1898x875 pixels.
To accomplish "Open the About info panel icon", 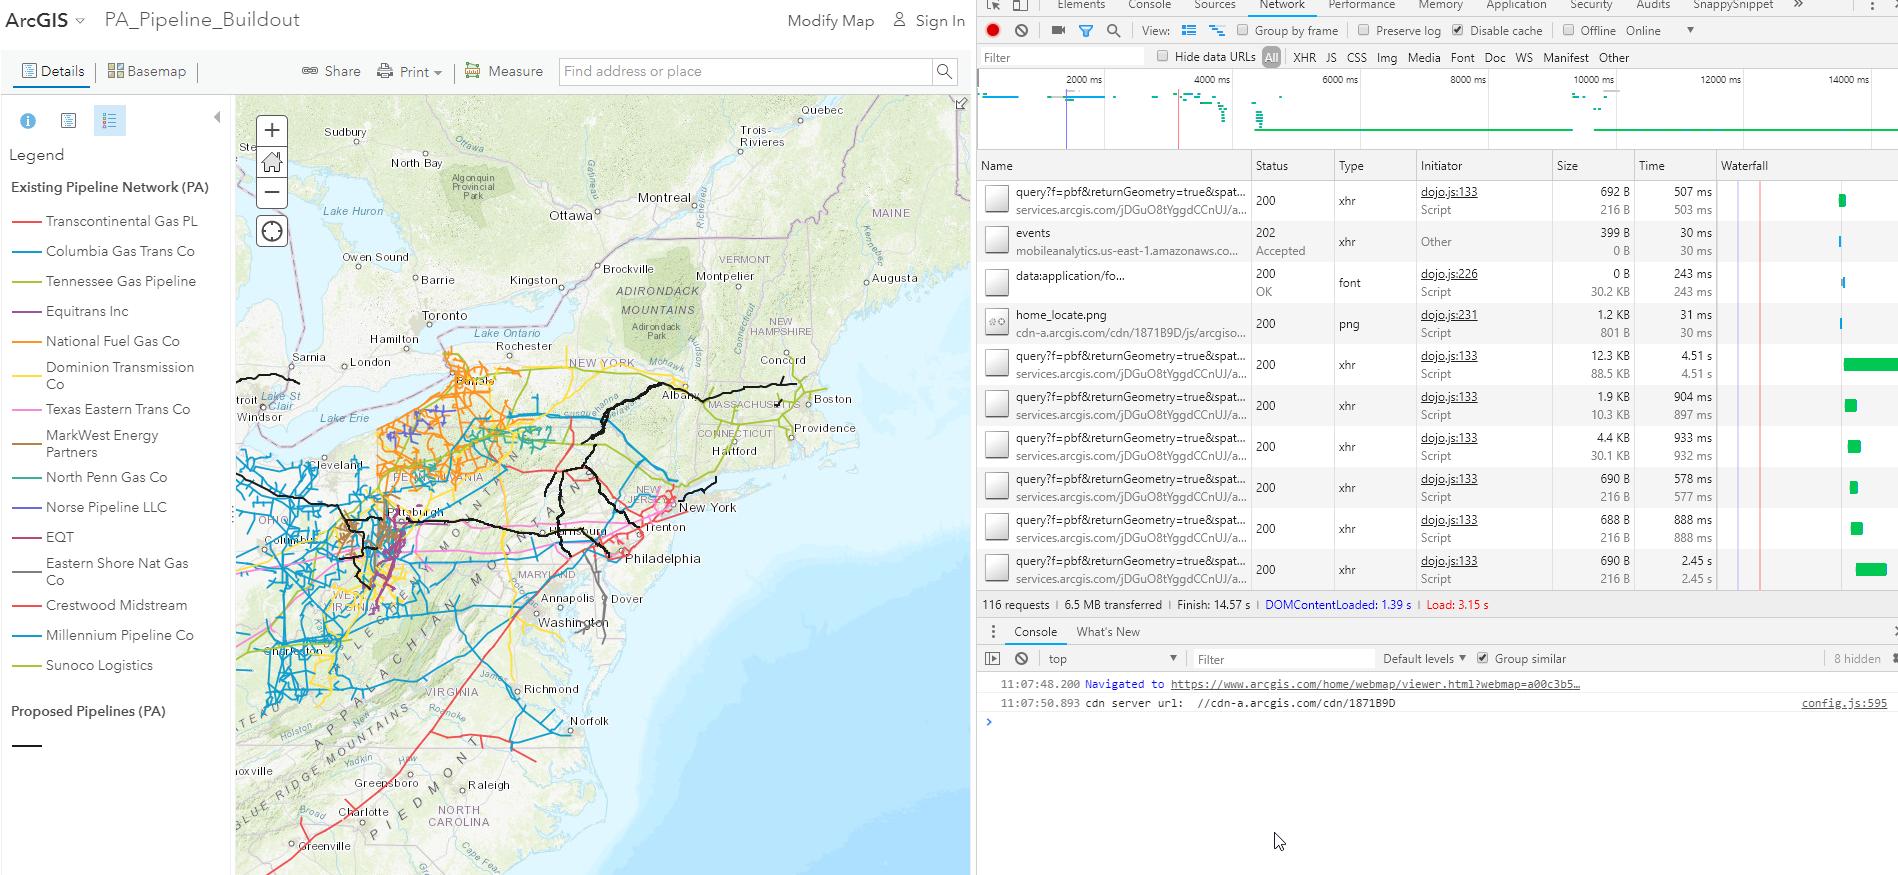I will 28,121.
